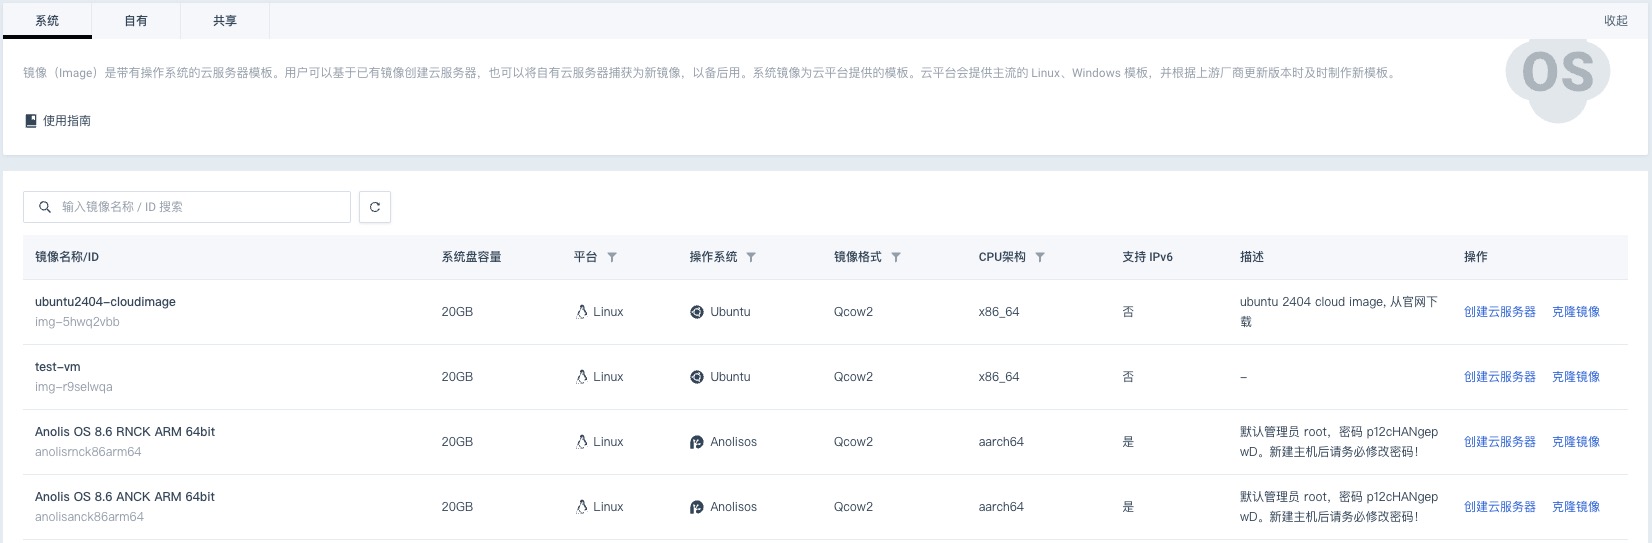Viewport: 1652px width, 543px height.
Task: Switch to the 共享 tab
Action: 225,20
